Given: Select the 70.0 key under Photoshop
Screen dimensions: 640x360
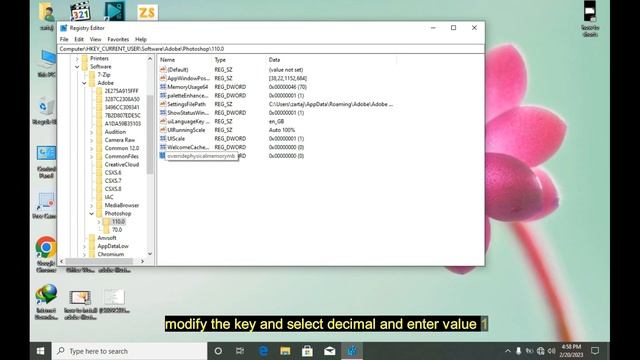Looking at the screenshot, I should [117, 230].
